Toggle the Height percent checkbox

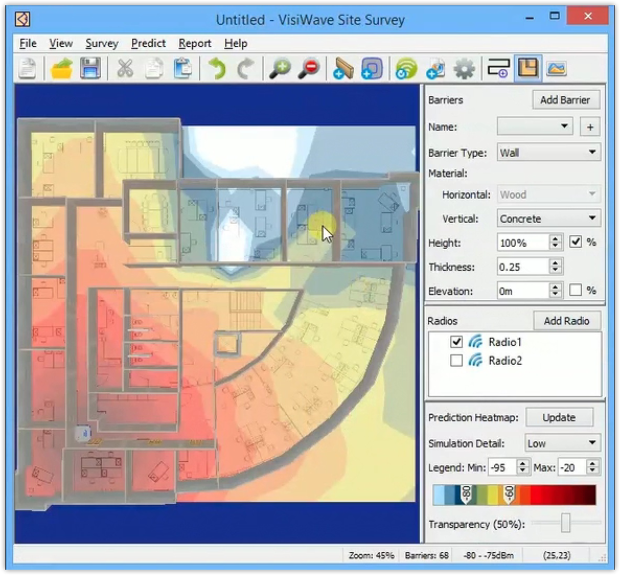click(x=575, y=242)
